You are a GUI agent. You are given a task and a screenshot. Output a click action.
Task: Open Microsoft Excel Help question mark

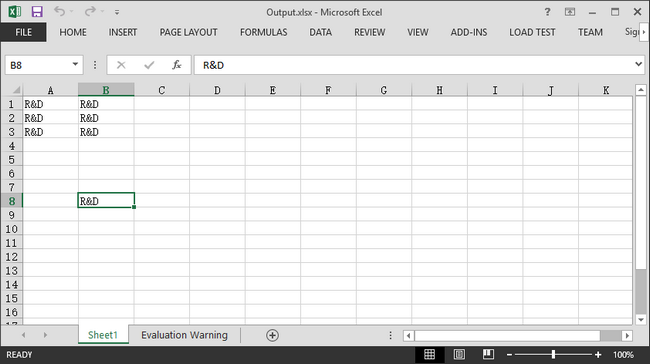[x=547, y=12]
